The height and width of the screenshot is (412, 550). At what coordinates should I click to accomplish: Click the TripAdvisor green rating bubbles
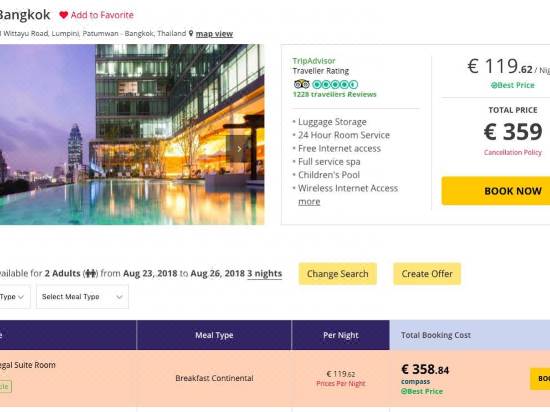point(335,84)
